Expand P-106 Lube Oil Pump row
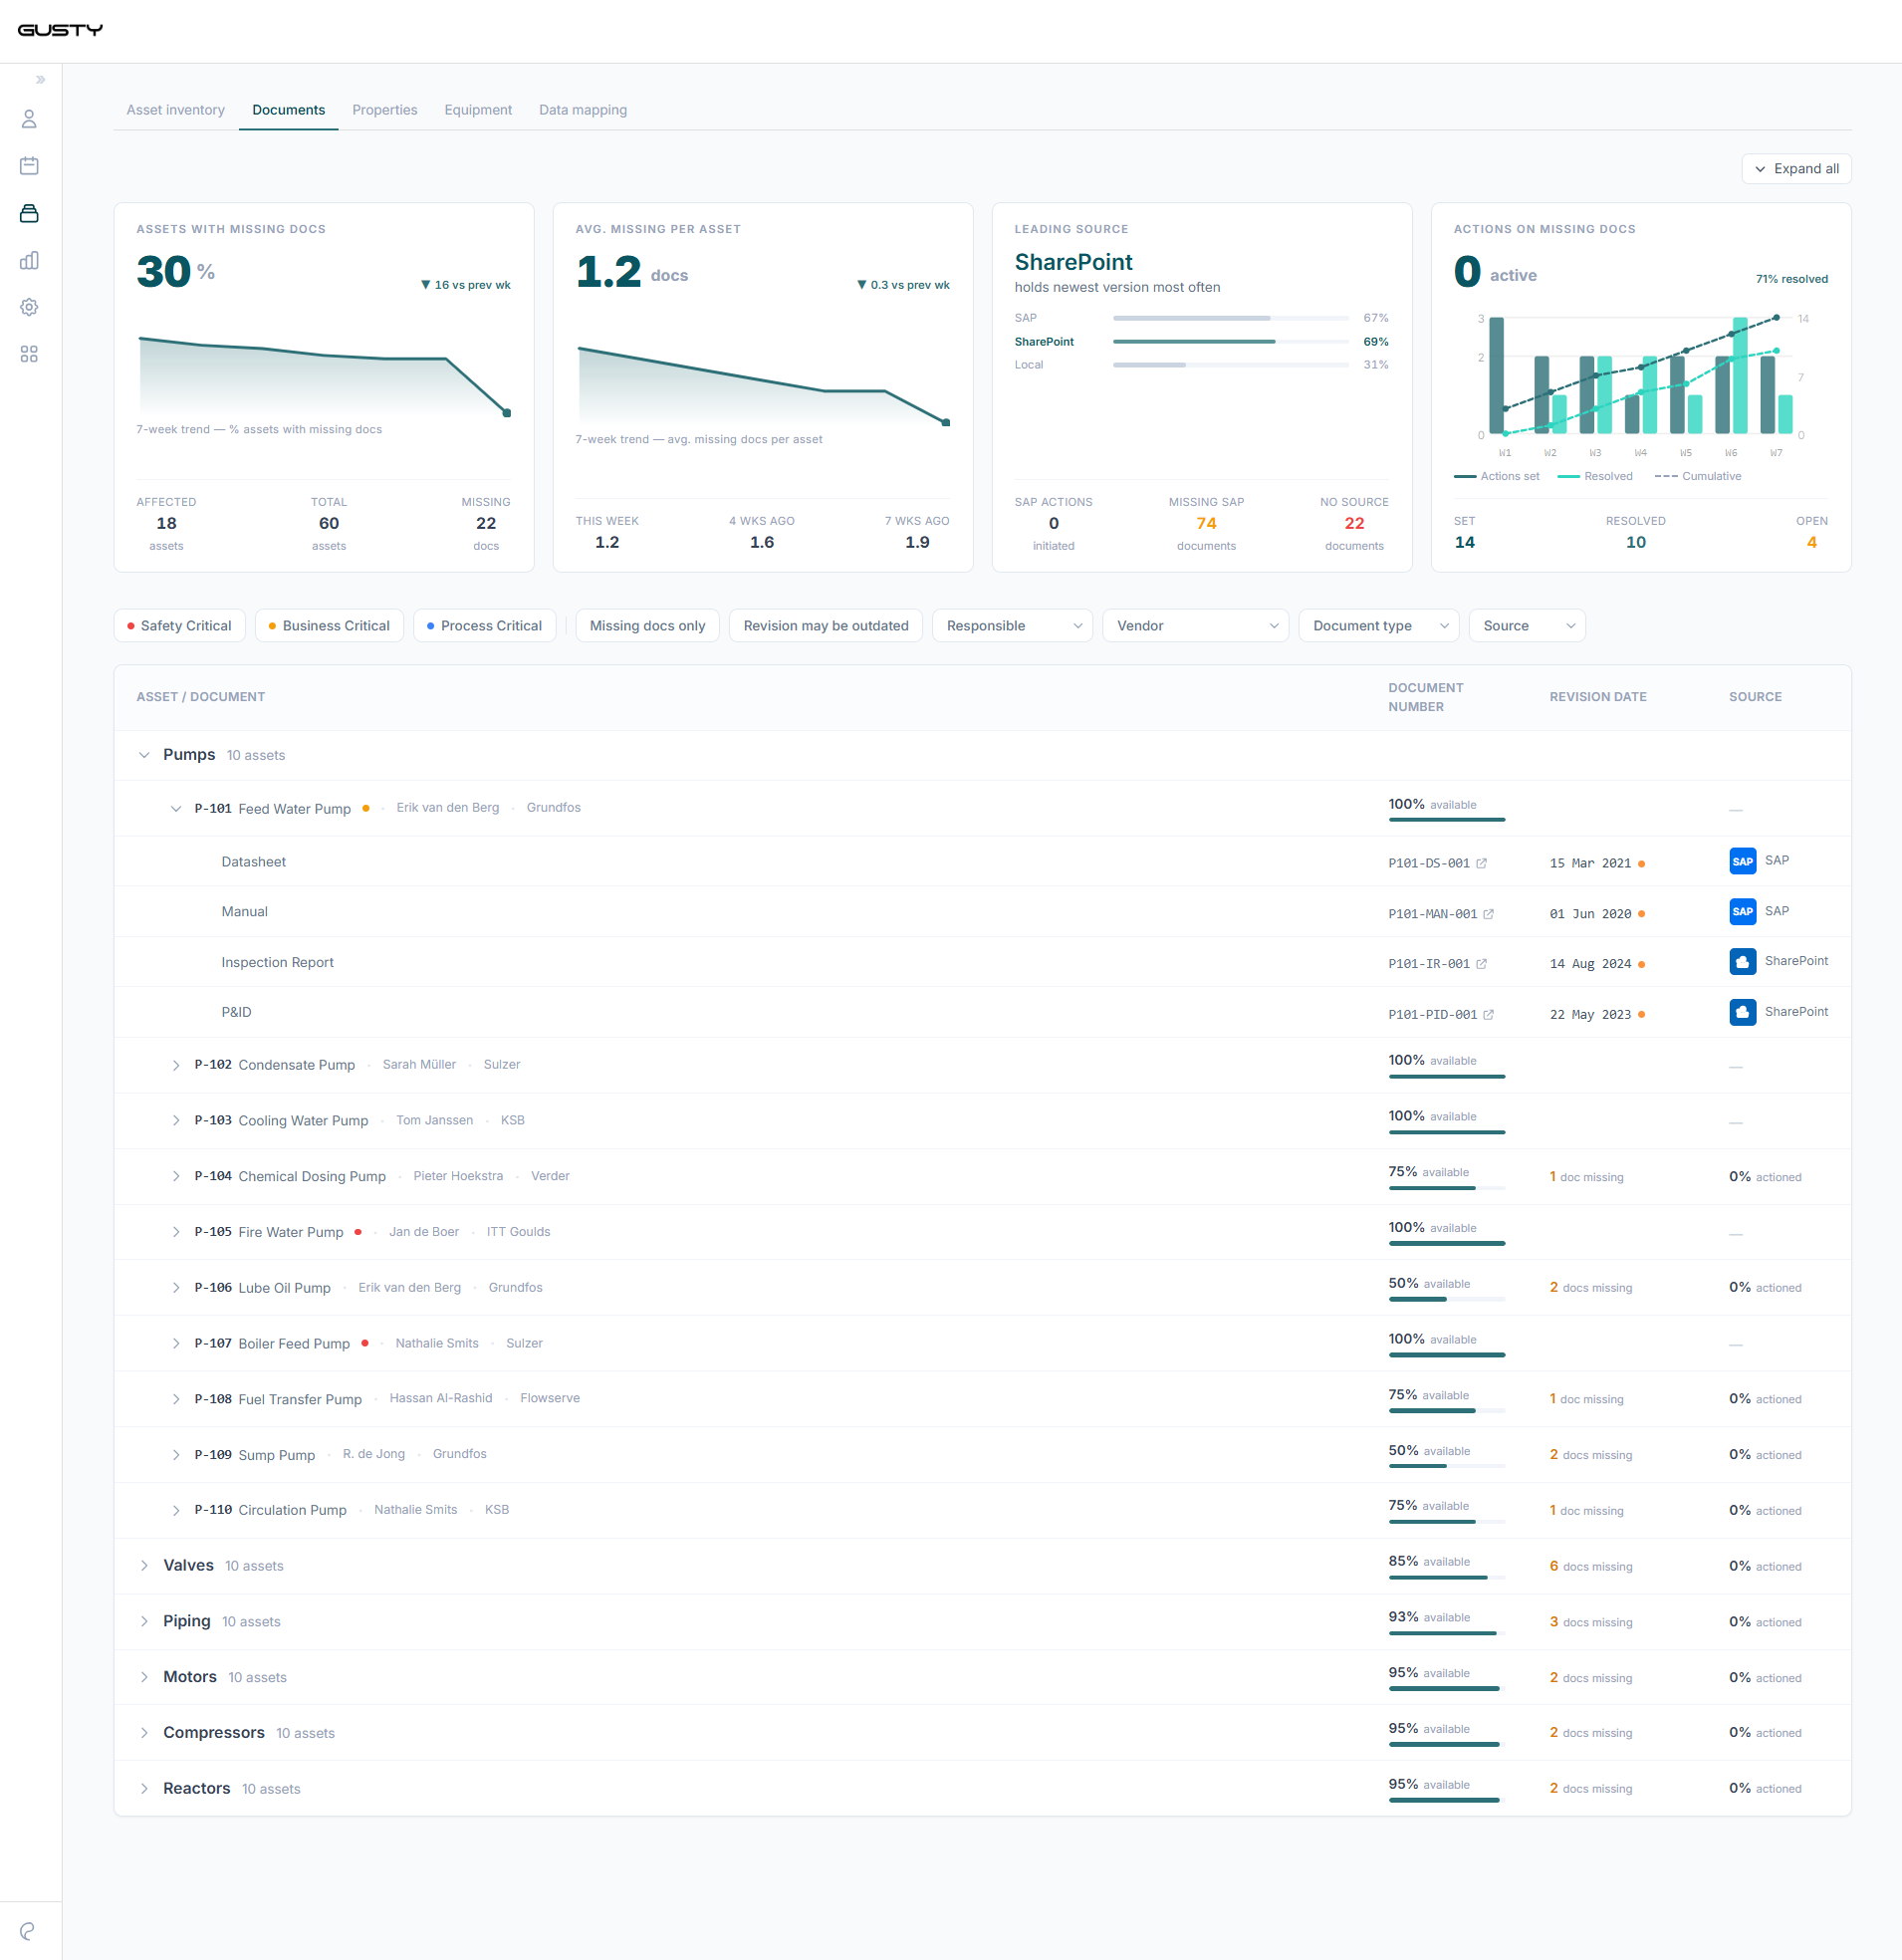Screen dimensions: 1902x1960 (x=176, y=1289)
